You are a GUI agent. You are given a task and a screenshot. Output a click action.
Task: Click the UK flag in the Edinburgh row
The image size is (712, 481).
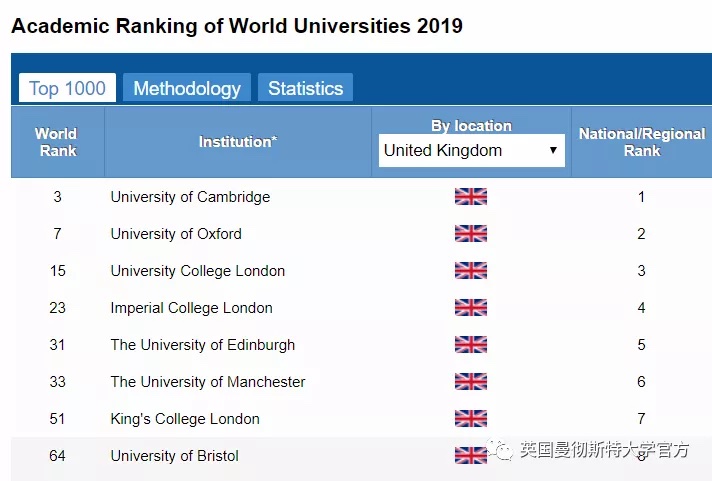[x=471, y=345]
